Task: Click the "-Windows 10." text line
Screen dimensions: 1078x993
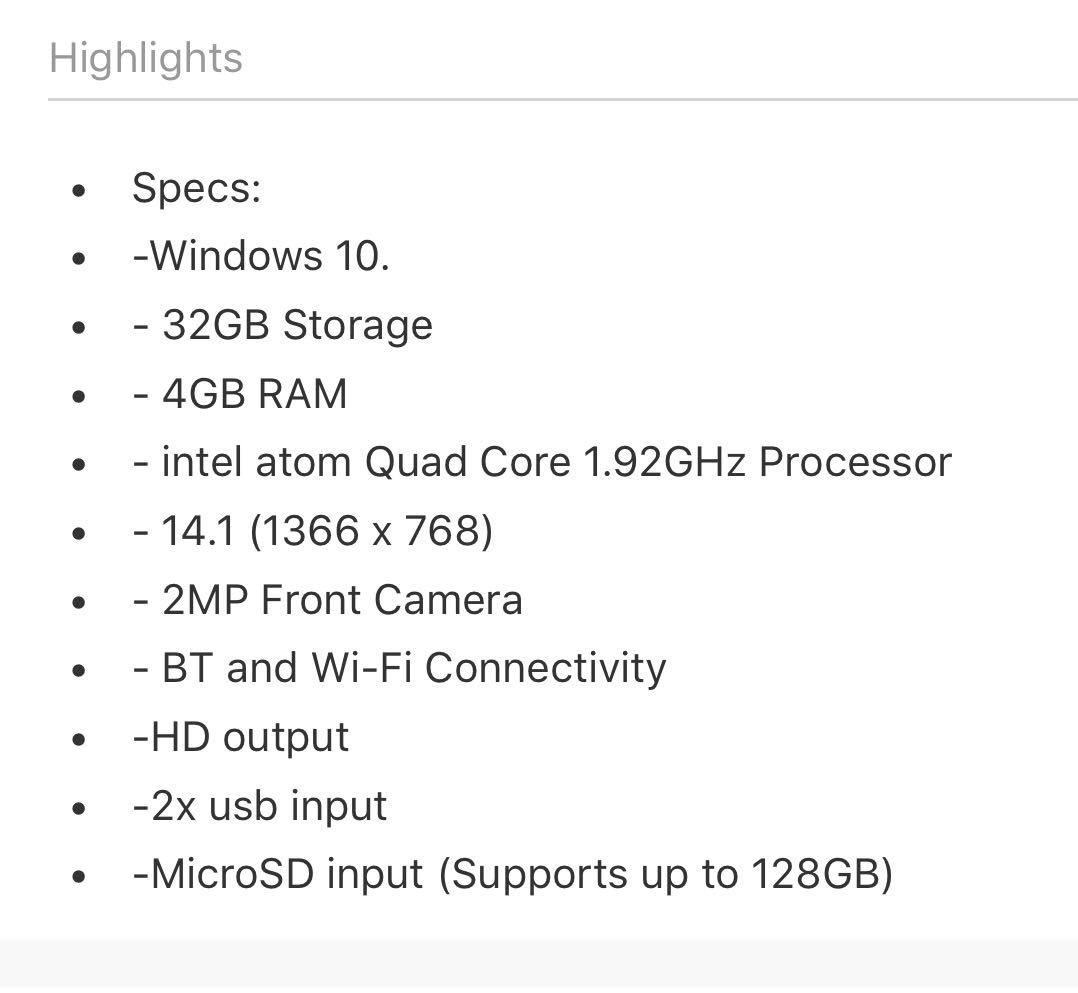Action: point(260,256)
